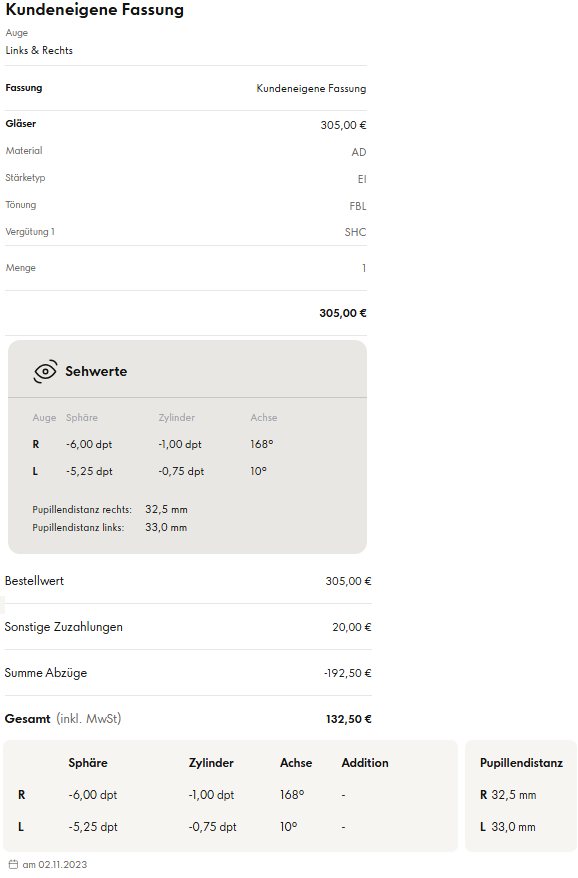The width and height of the screenshot is (578, 878).
Task: Click the Vergütung 1 value SHC
Action: (x=356, y=232)
